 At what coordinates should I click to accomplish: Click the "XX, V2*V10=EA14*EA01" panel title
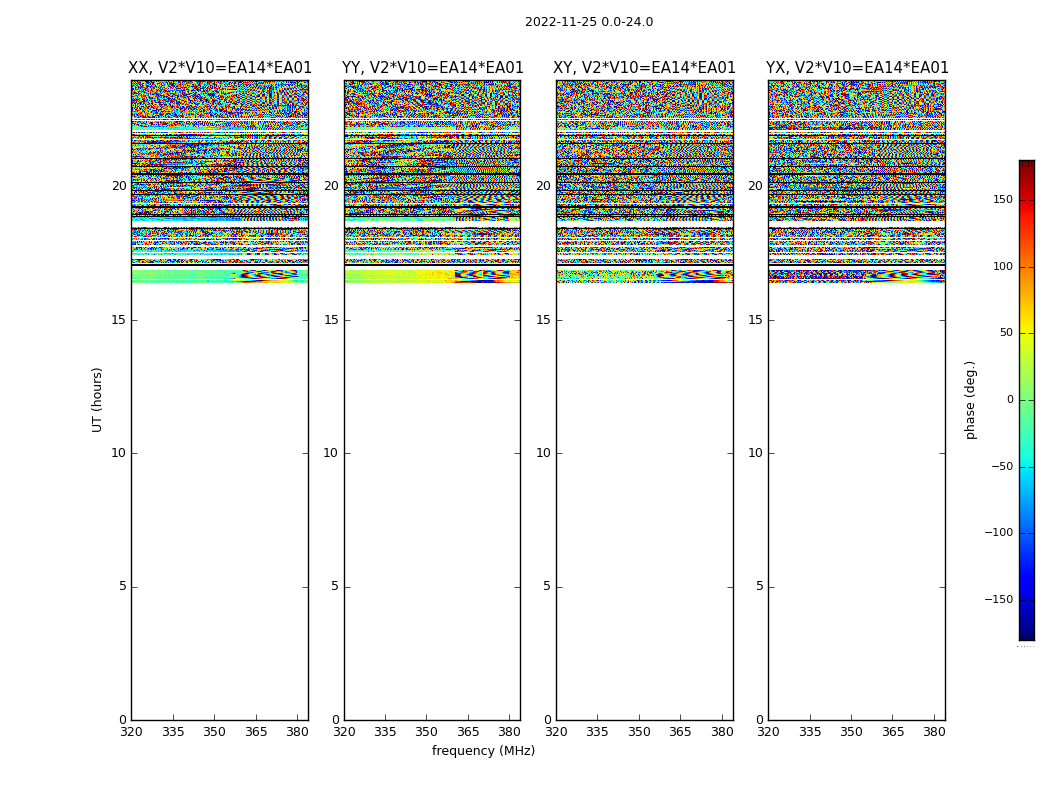pyautogui.click(x=220, y=68)
